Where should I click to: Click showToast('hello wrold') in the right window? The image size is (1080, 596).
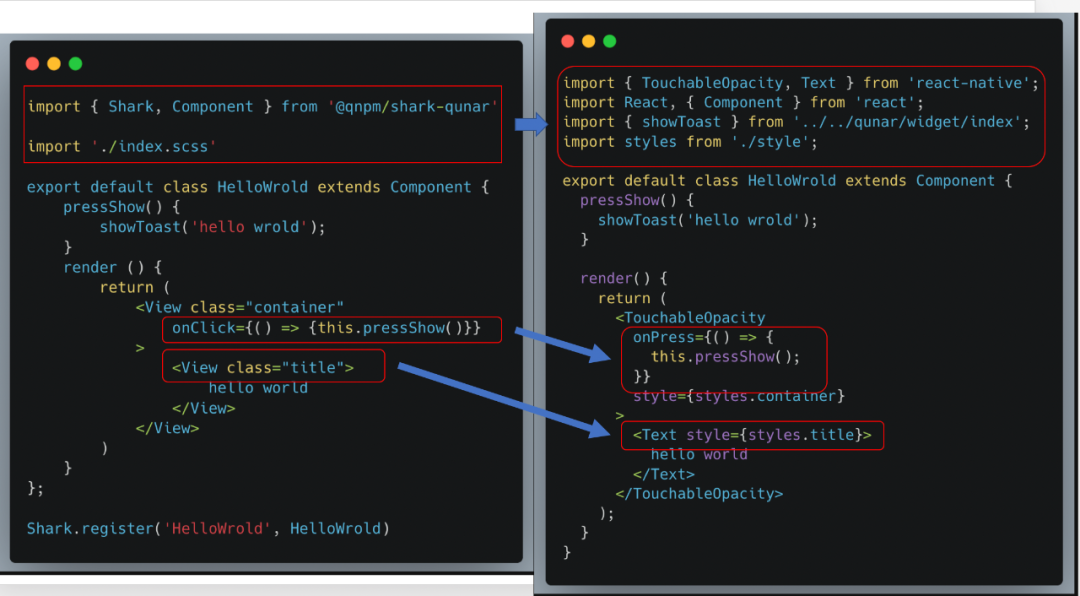pyautogui.click(x=708, y=220)
